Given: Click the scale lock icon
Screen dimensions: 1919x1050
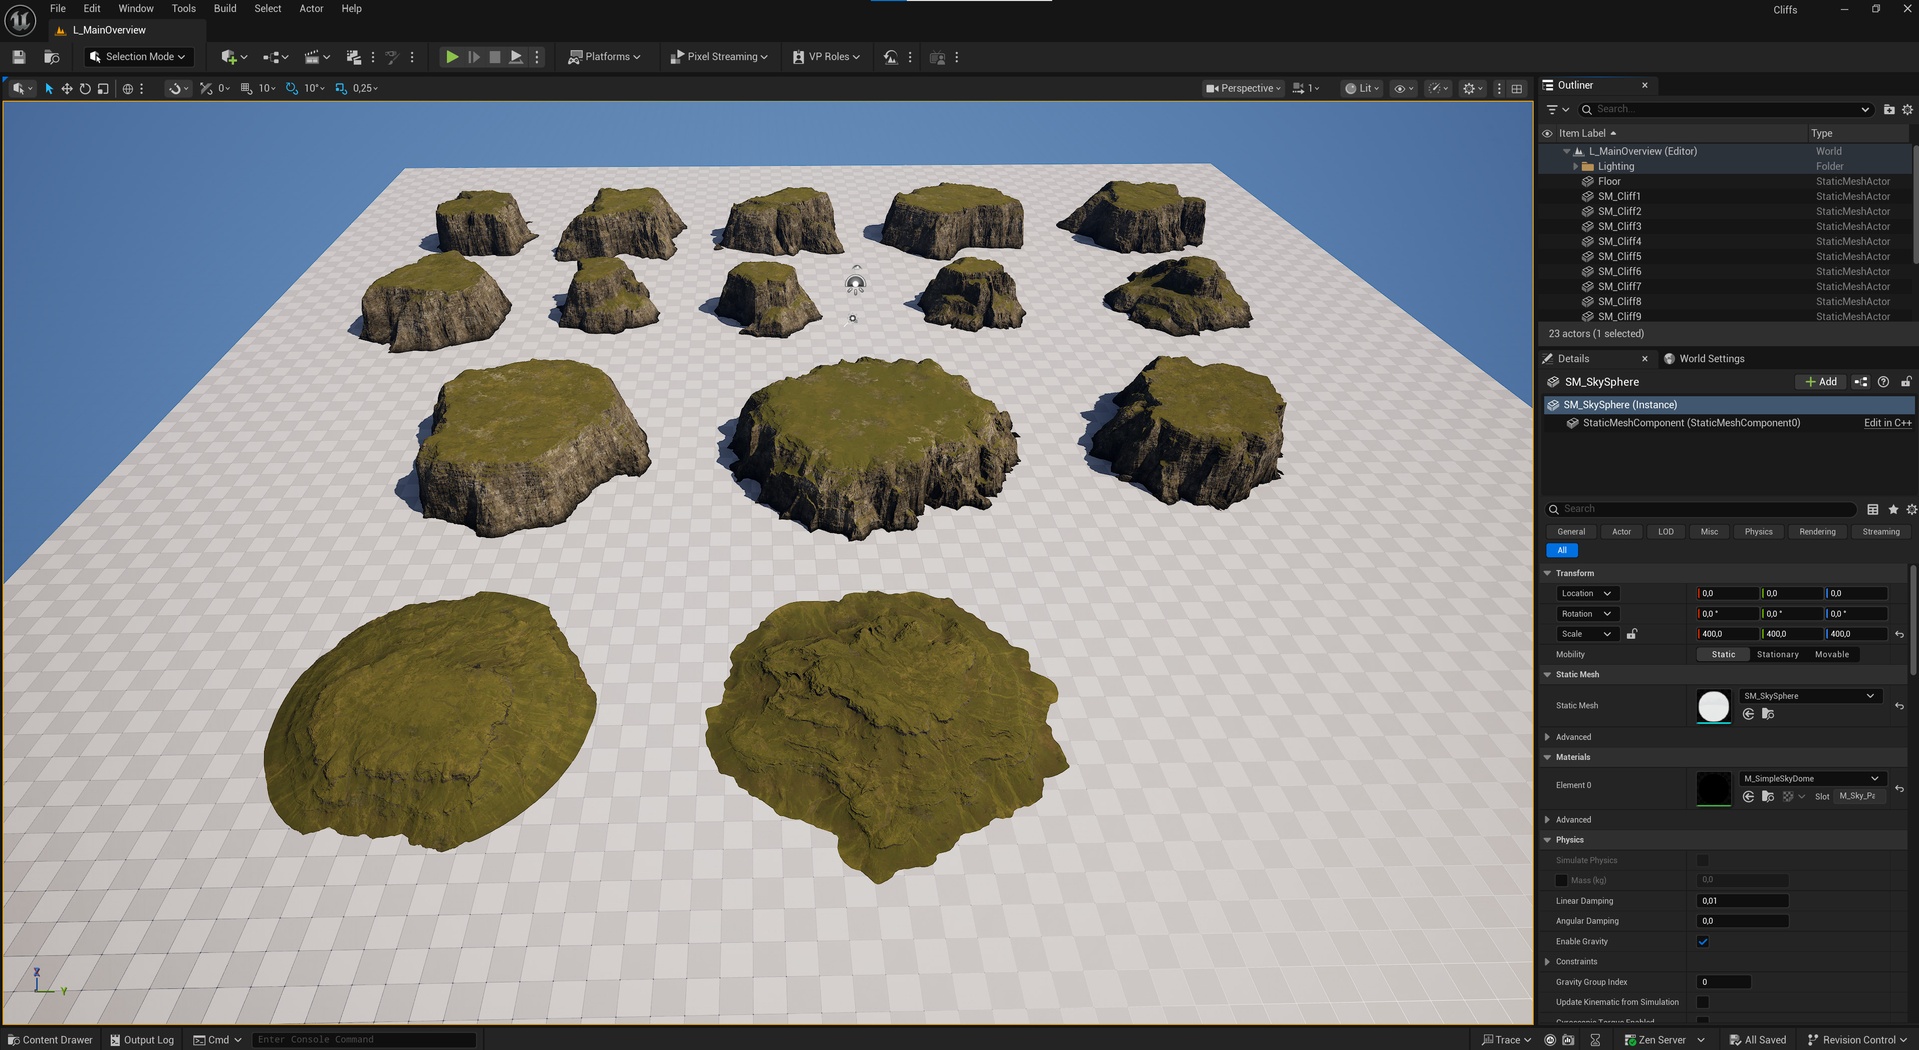Looking at the screenshot, I should pyautogui.click(x=1631, y=634).
